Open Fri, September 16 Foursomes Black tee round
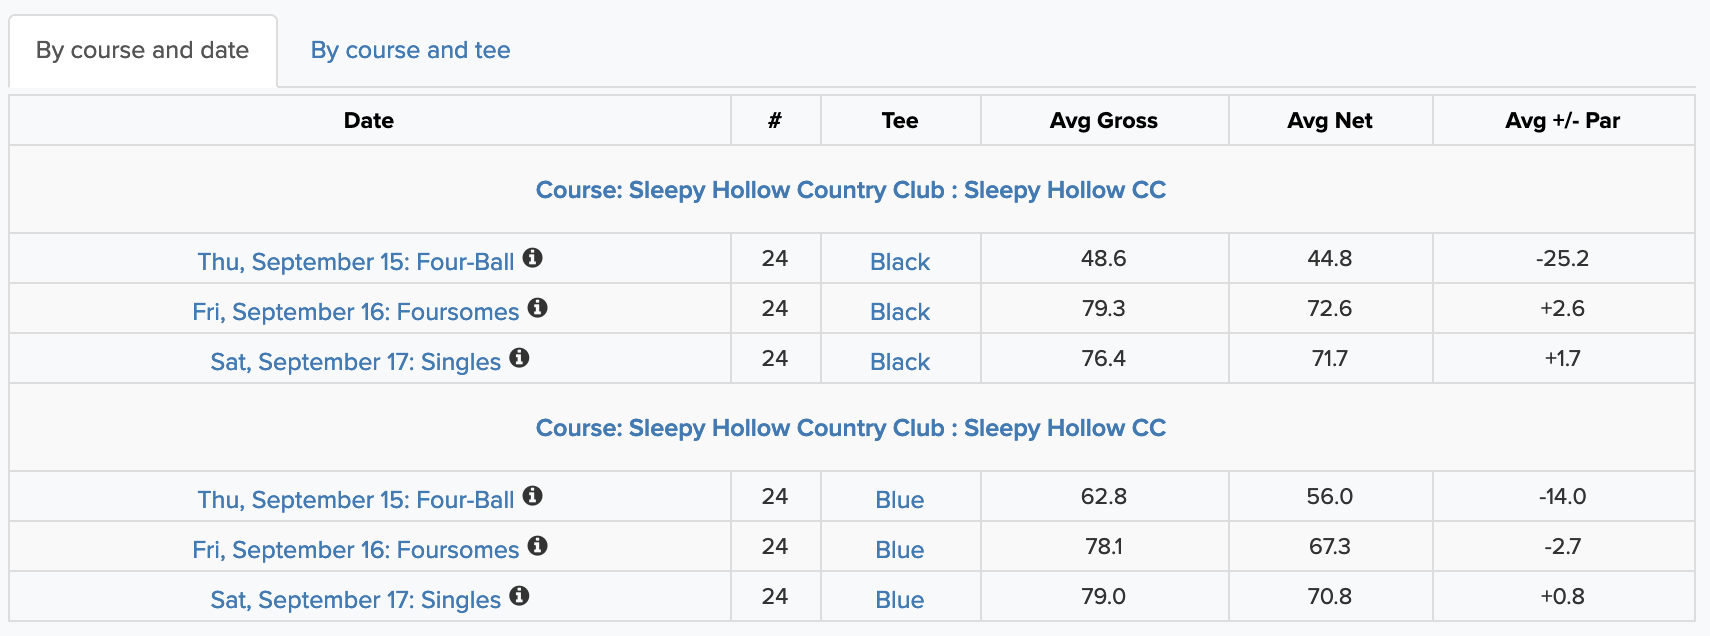This screenshot has width=1710, height=636. point(356,312)
